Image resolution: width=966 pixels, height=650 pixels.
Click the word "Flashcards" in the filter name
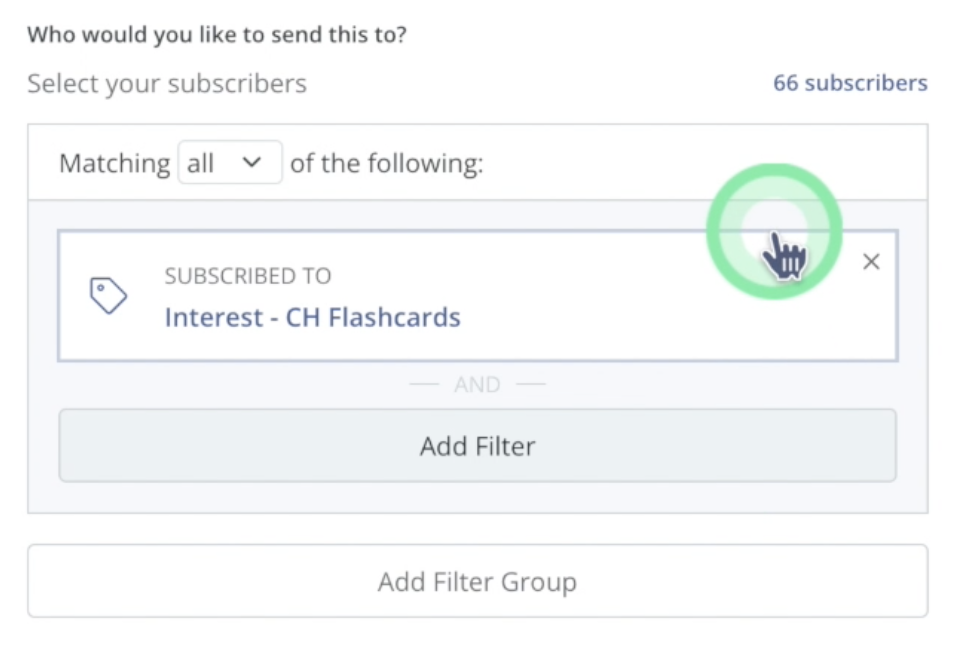click(394, 317)
